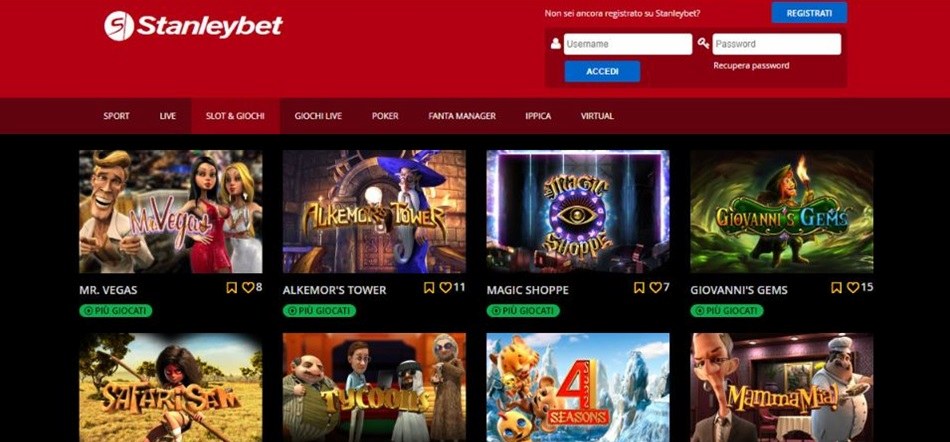Screen dimensions: 950x442
Task: Bookmark the Alkemor's Tower game
Action: point(429,288)
